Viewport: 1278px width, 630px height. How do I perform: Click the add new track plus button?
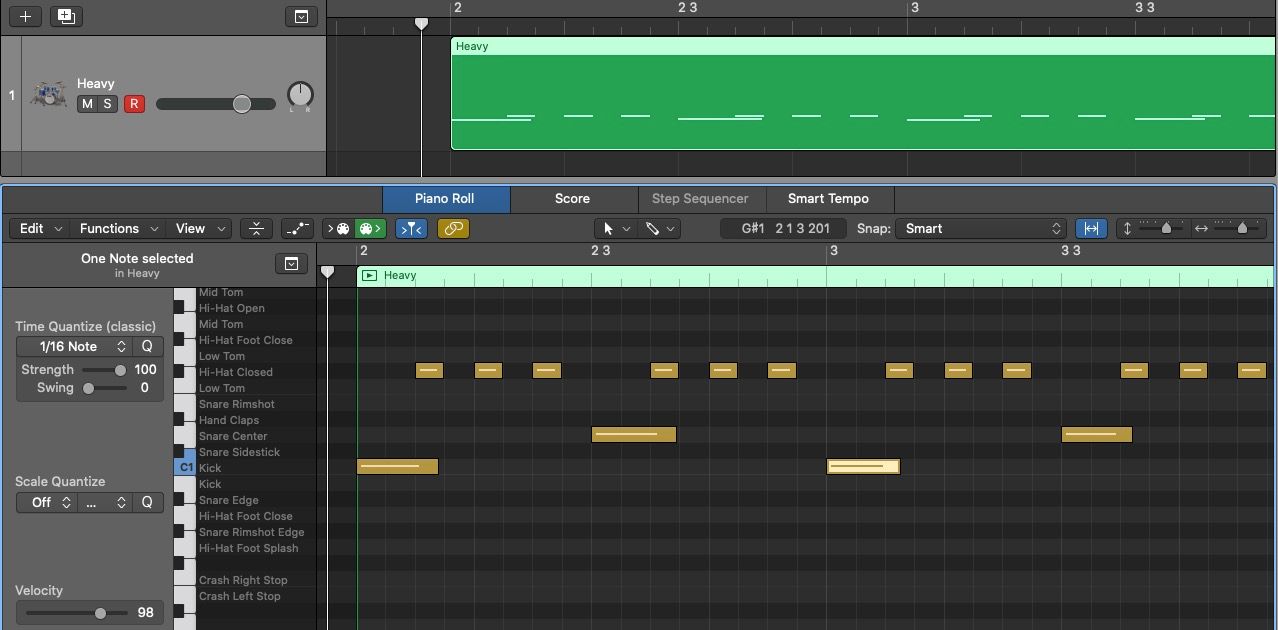[26, 16]
